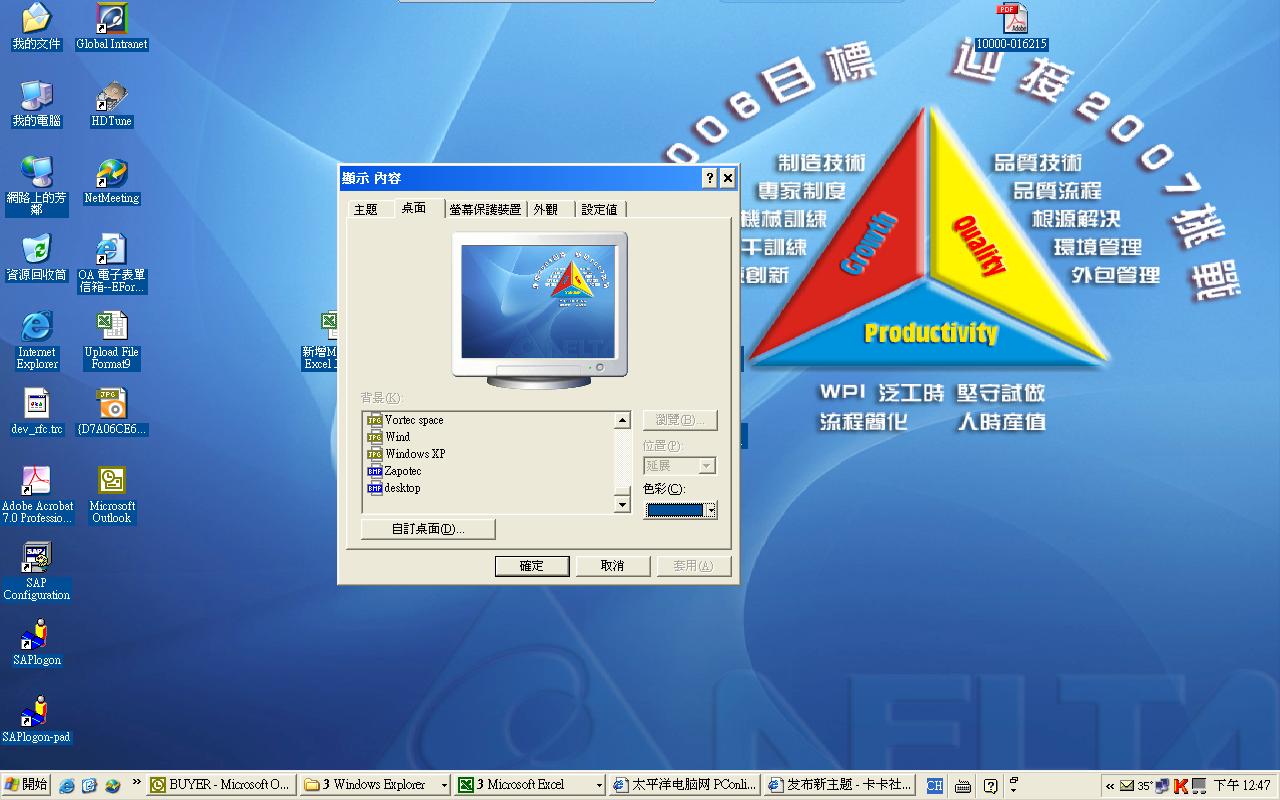Screen dimensions: 1280x800
Task: Click the monitor wallpaper preview
Action: pos(539,300)
